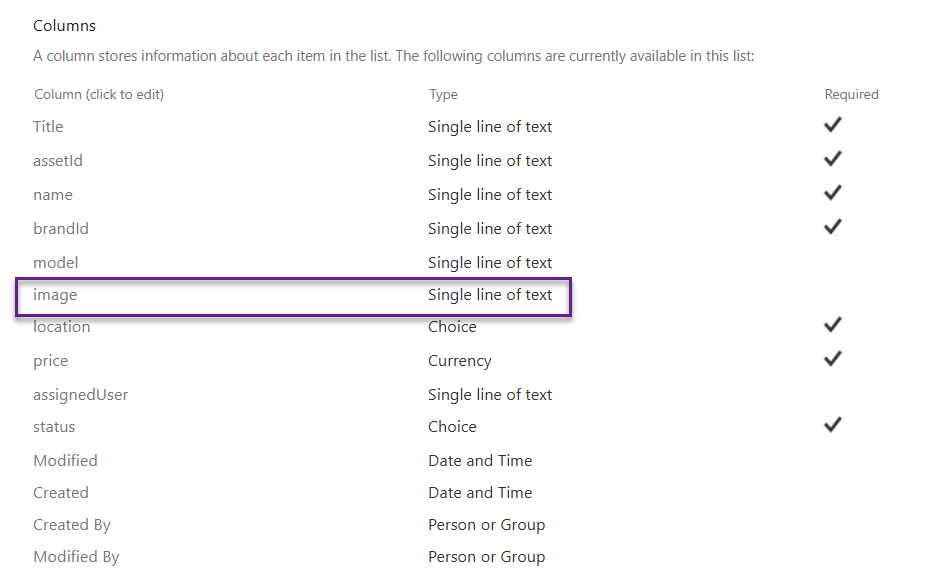The image size is (949, 583).
Task: Open the price currency column
Action: pos(51,361)
